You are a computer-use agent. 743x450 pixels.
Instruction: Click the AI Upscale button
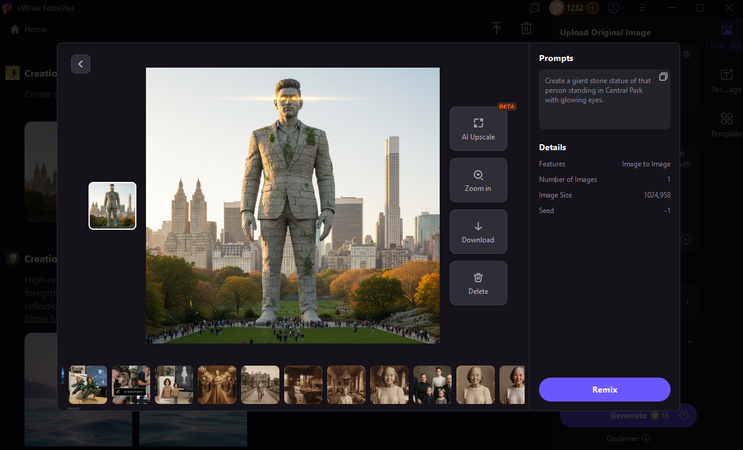tap(478, 129)
